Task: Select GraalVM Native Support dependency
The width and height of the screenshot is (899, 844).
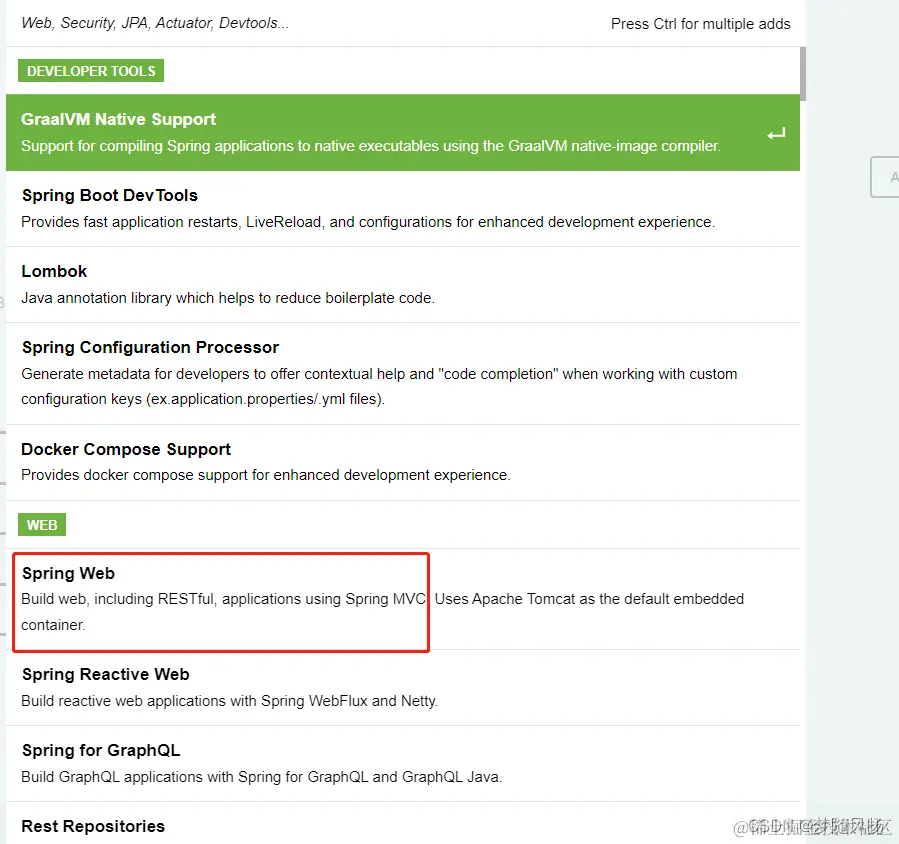Action: coord(402,132)
